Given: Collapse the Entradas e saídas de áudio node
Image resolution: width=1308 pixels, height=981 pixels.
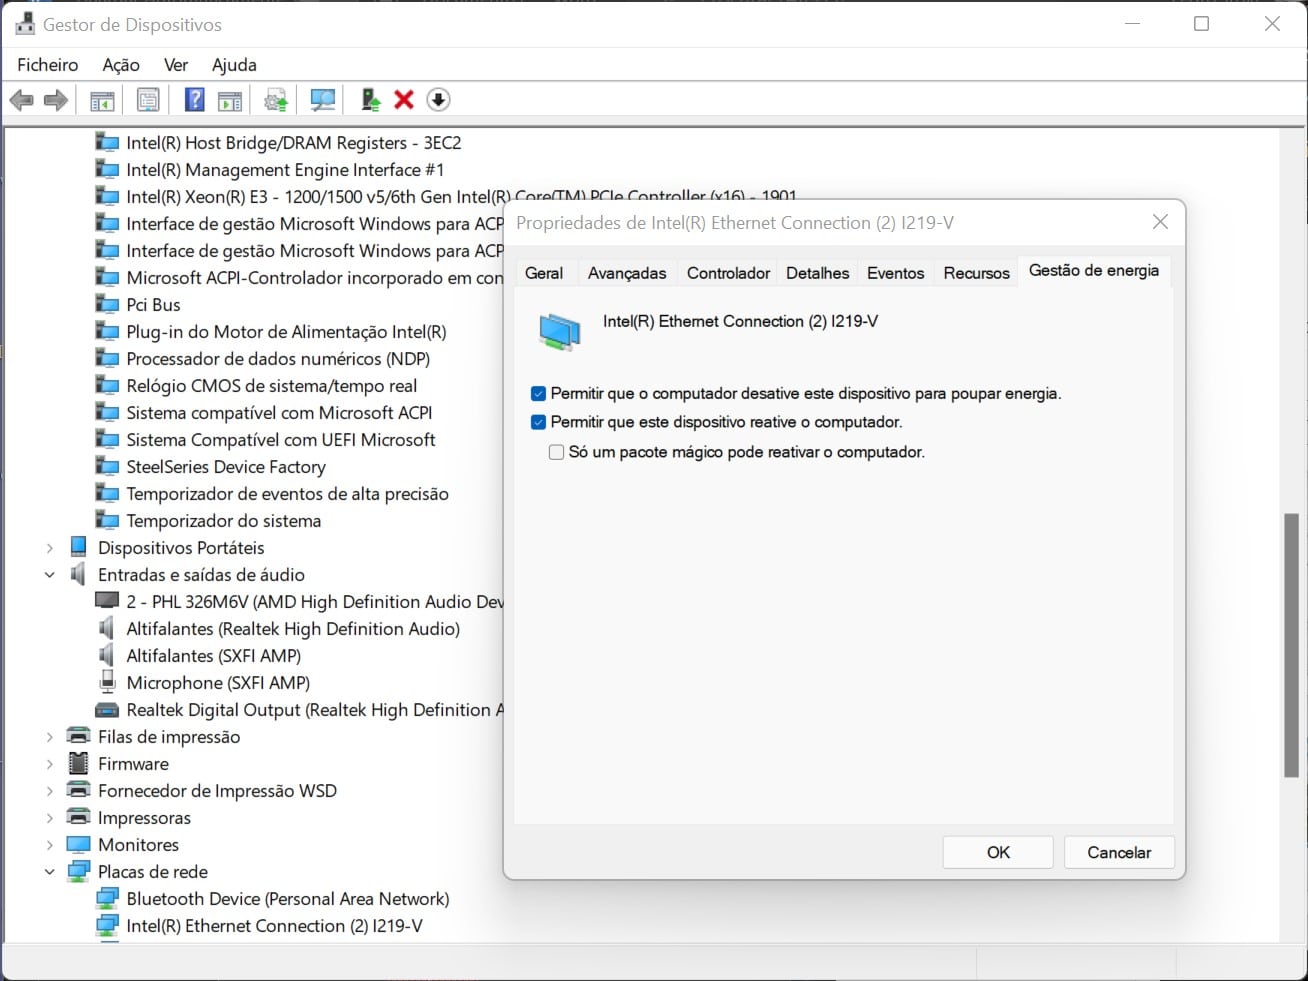Looking at the screenshot, I should click(x=49, y=575).
